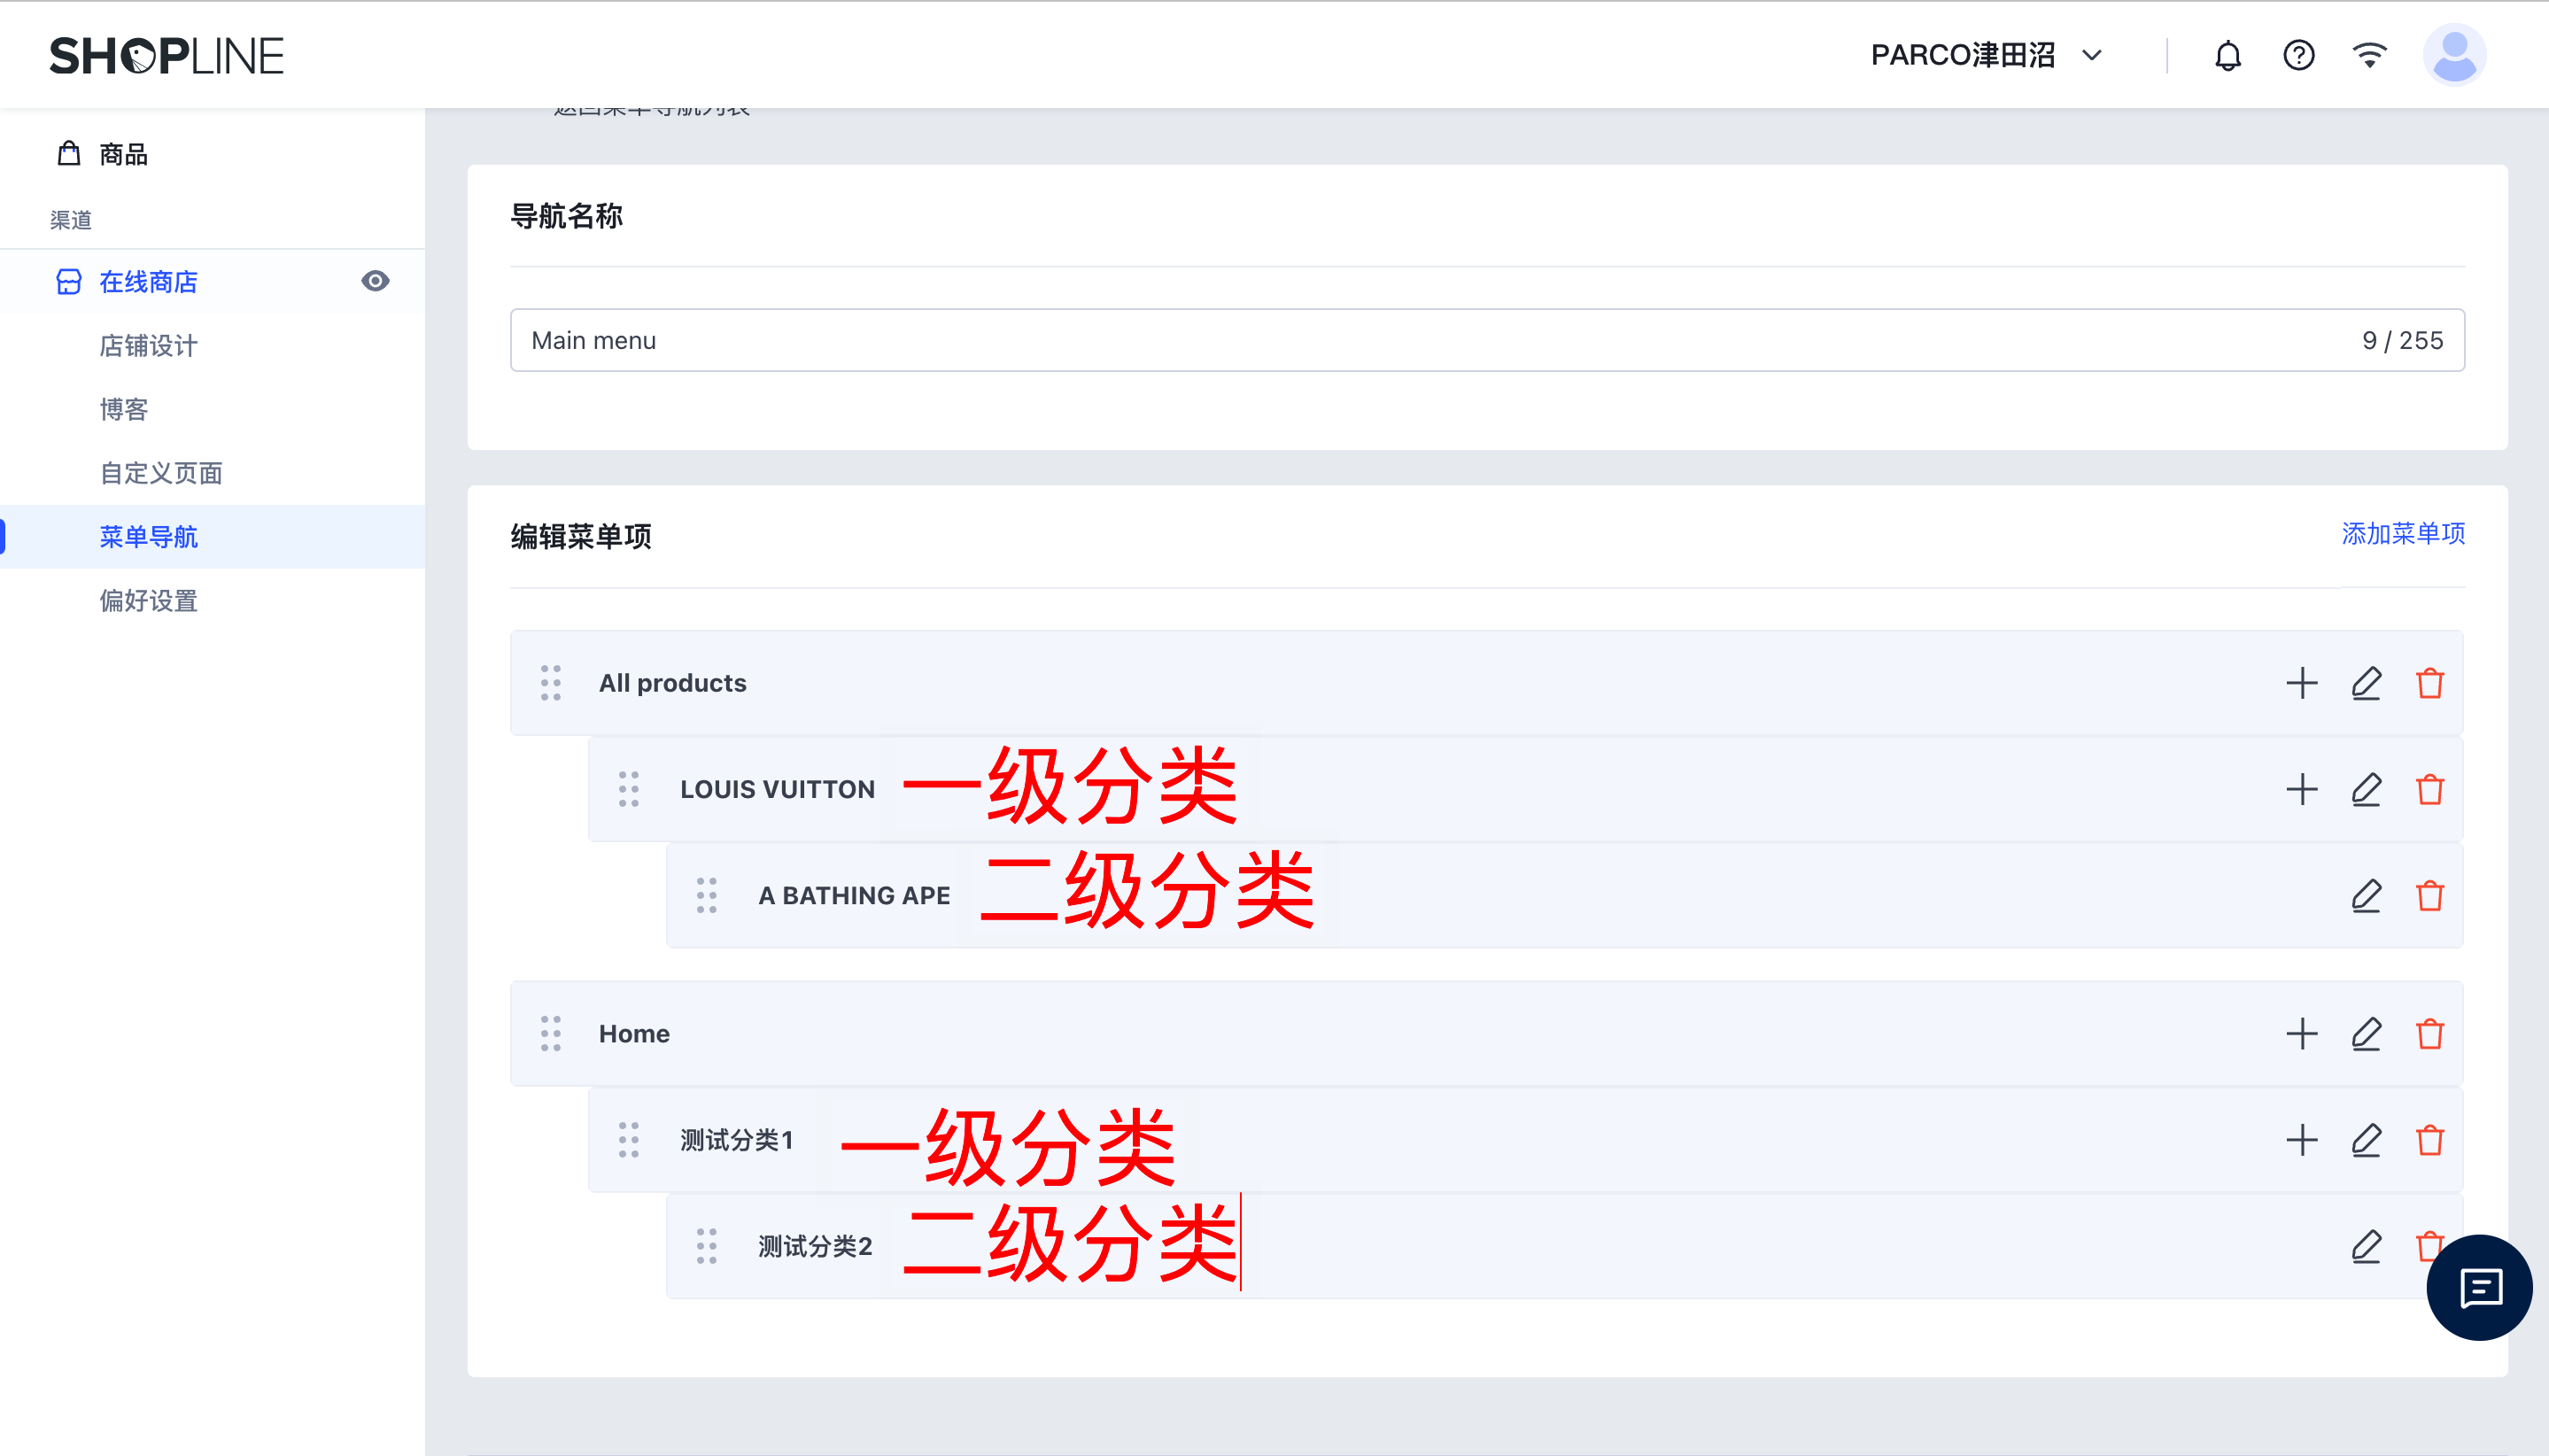Grab the drag handle of All products
Viewport: 2549px width, 1456px height.
click(x=550, y=684)
